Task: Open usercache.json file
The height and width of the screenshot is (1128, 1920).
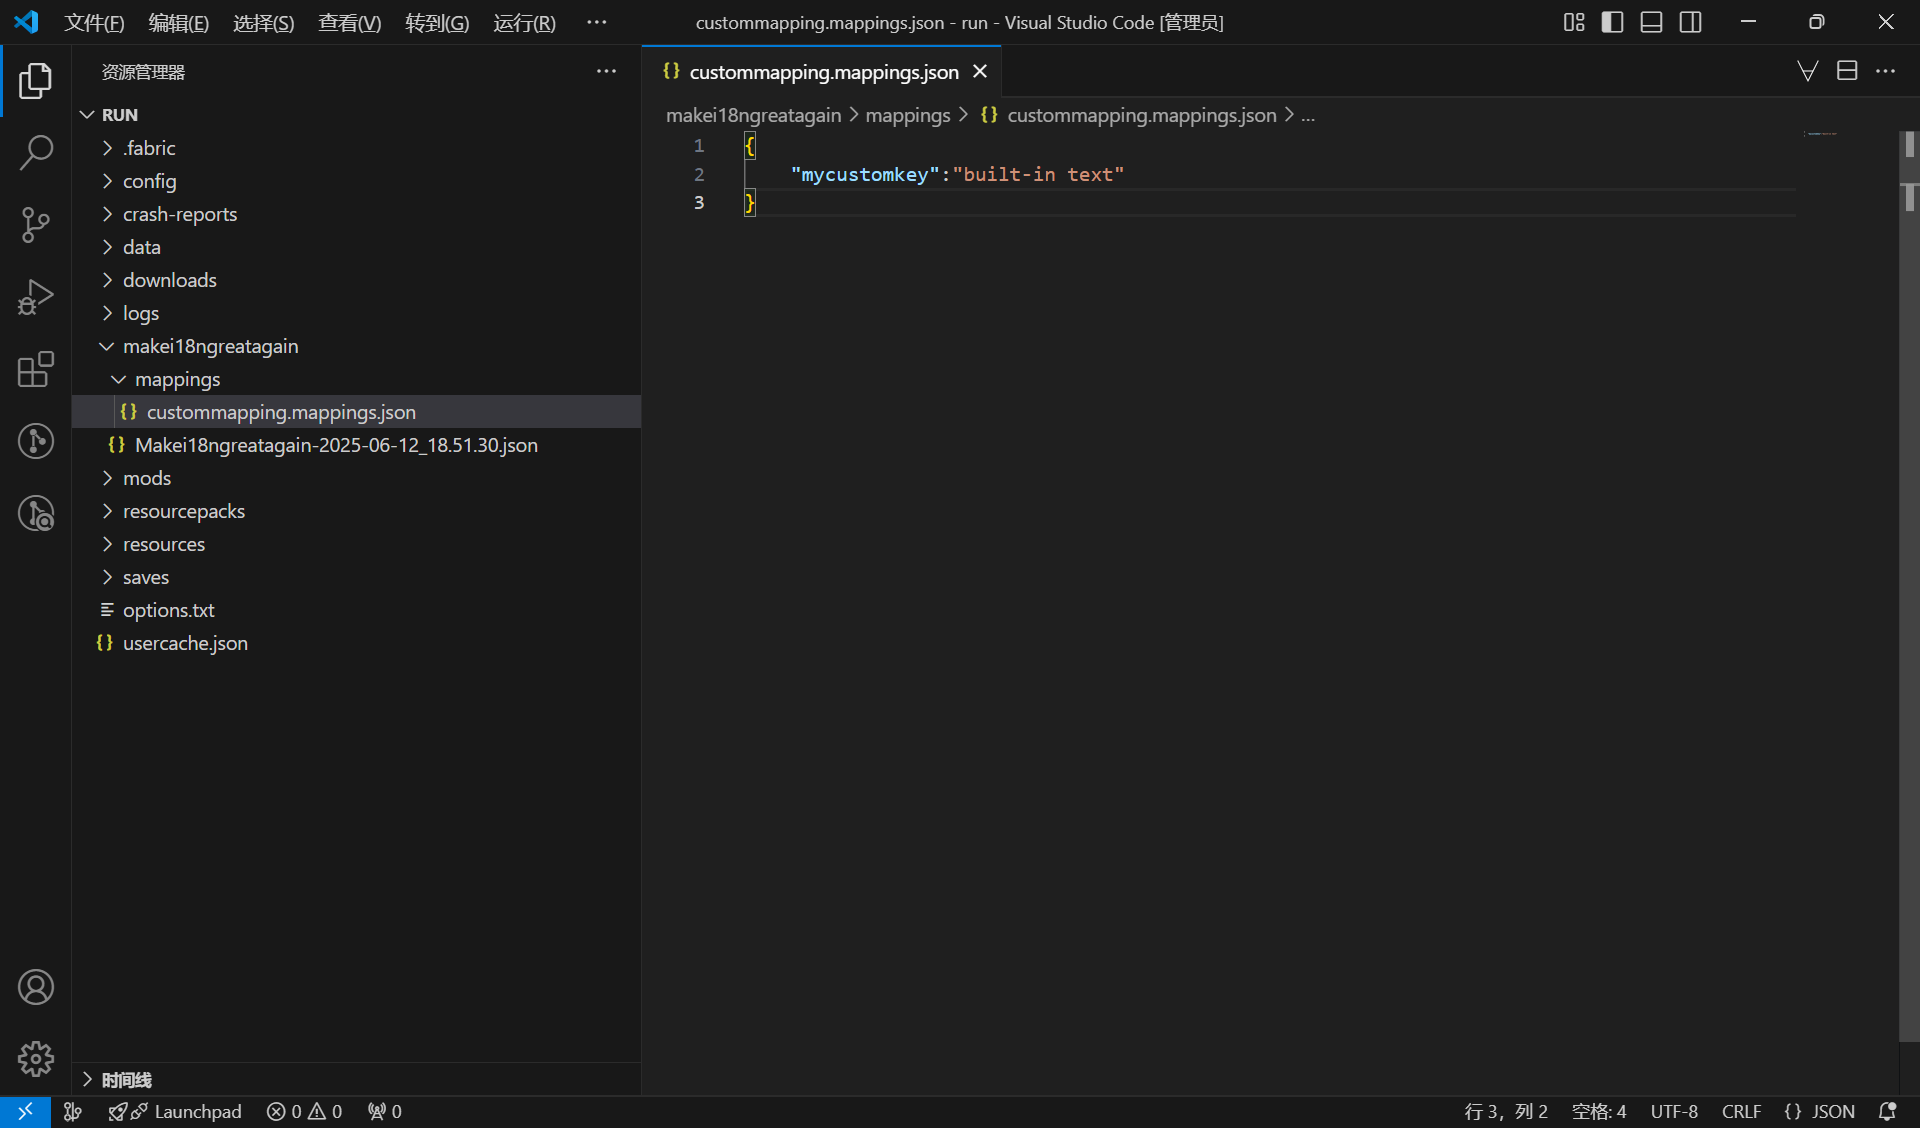Action: (356, 643)
